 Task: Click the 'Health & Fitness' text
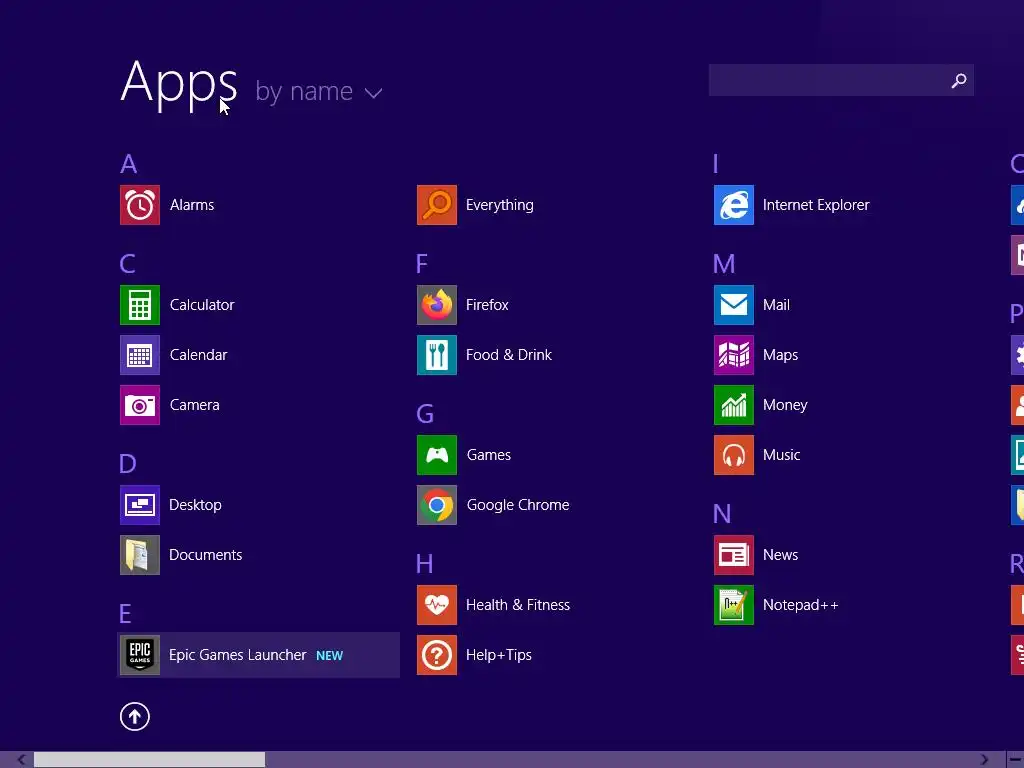tap(518, 605)
